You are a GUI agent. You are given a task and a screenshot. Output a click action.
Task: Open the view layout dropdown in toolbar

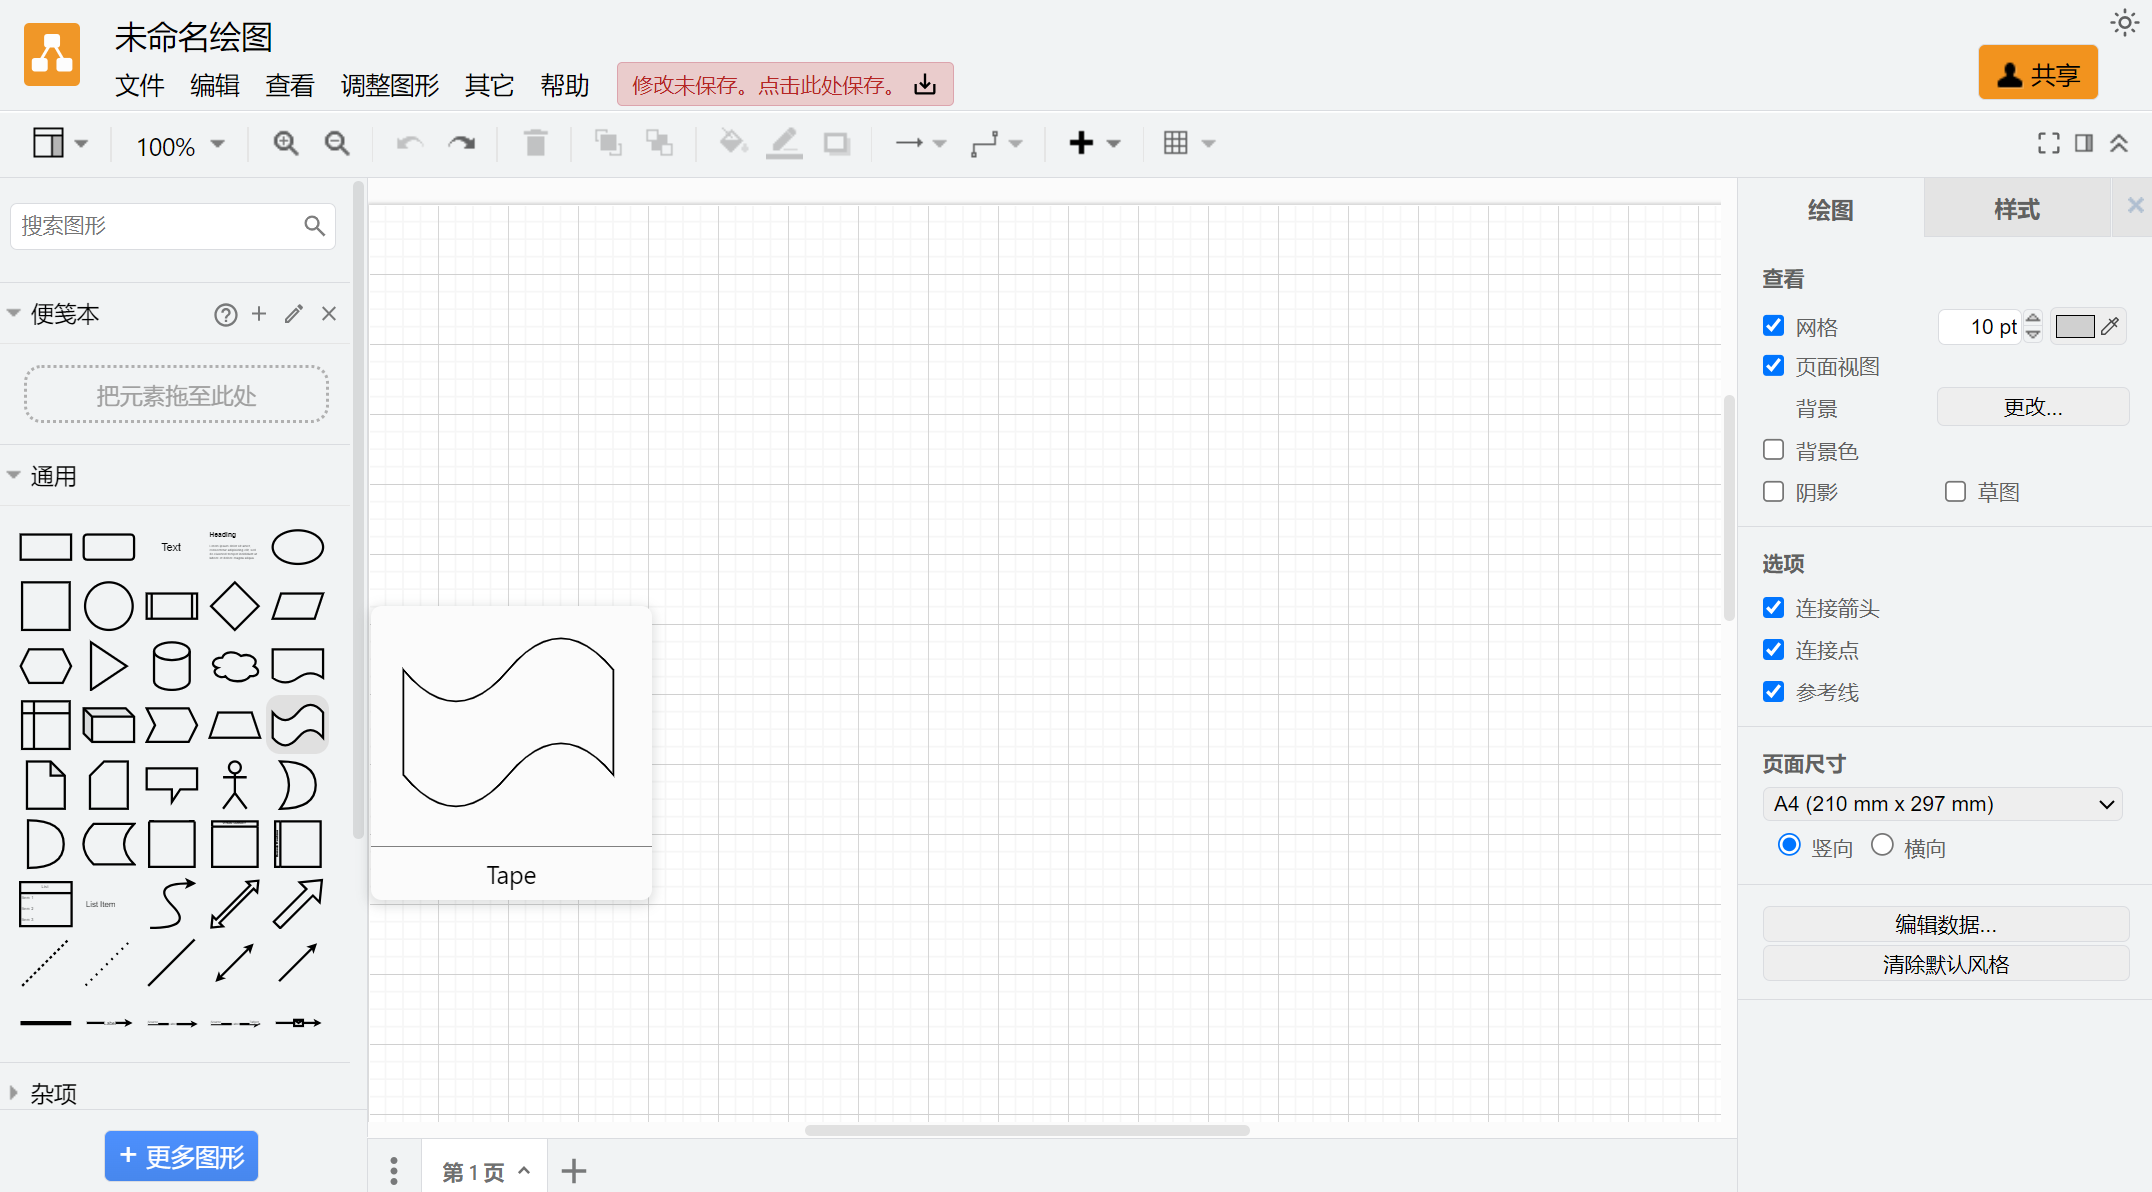pos(60,144)
